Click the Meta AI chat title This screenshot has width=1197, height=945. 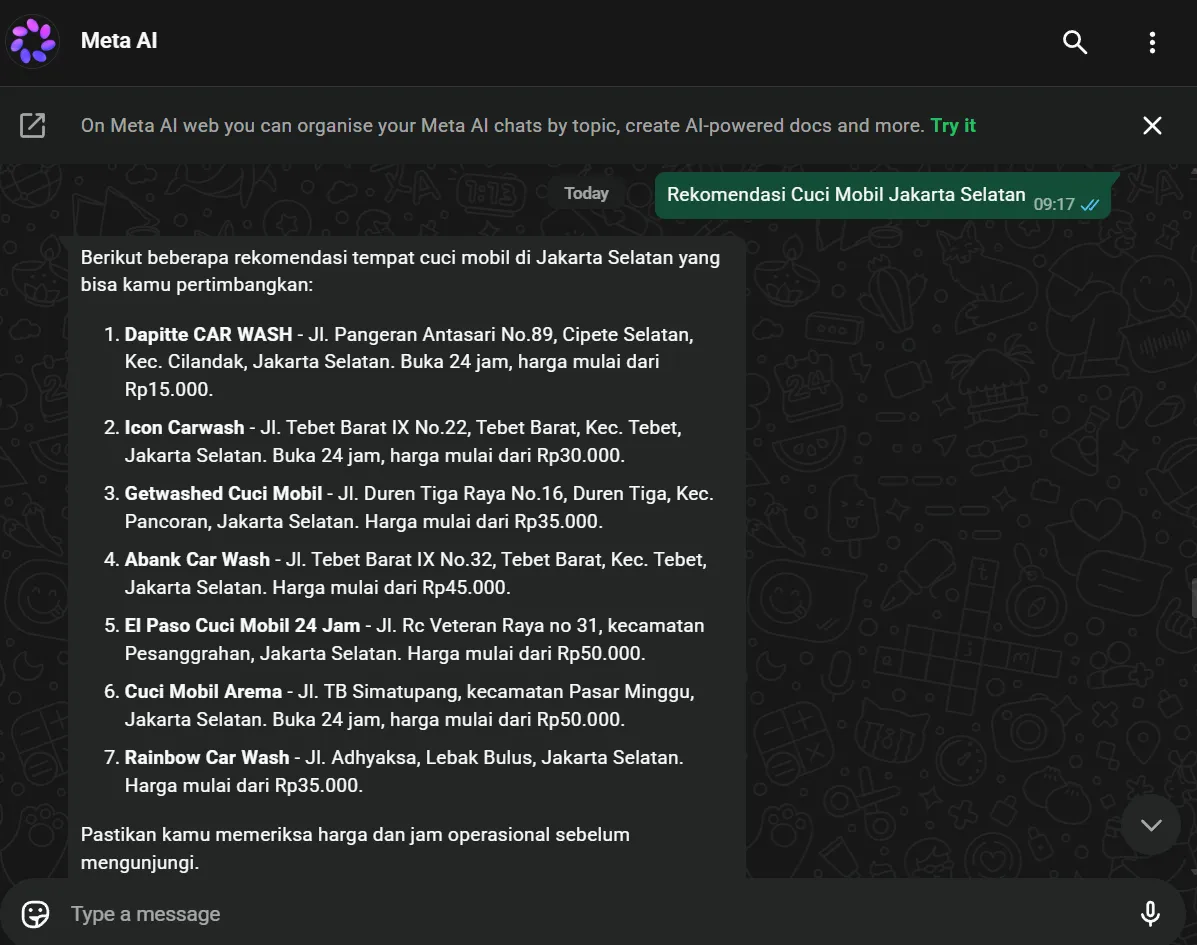119,40
